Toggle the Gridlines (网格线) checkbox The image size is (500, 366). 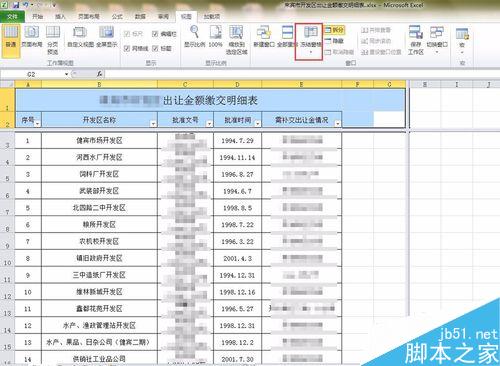136,48
